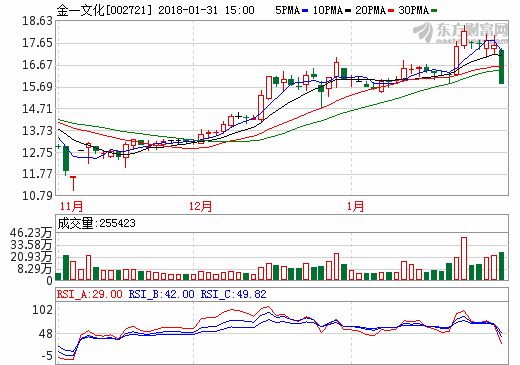The image size is (520, 365).
Task: Click the black 10PMA legend swatch
Action: pyautogui.click(x=348, y=11)
